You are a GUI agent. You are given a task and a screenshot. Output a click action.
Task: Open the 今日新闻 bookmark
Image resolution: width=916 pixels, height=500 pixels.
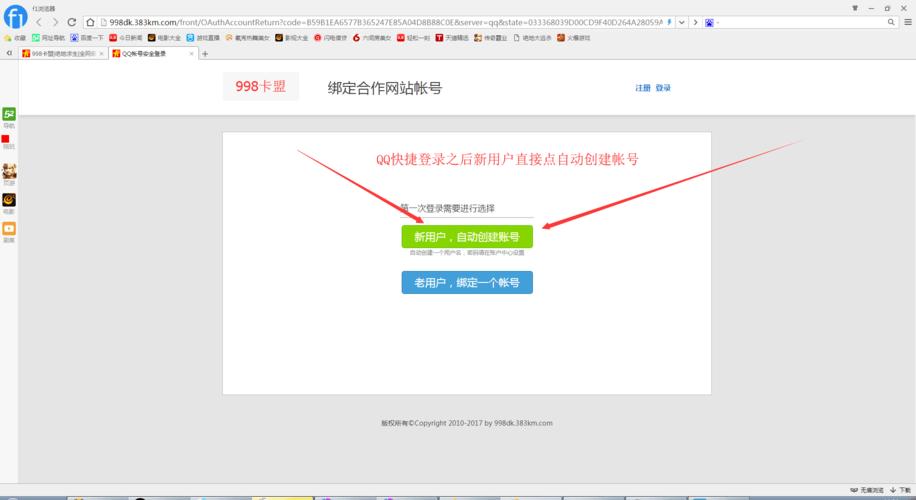(126, 37)
